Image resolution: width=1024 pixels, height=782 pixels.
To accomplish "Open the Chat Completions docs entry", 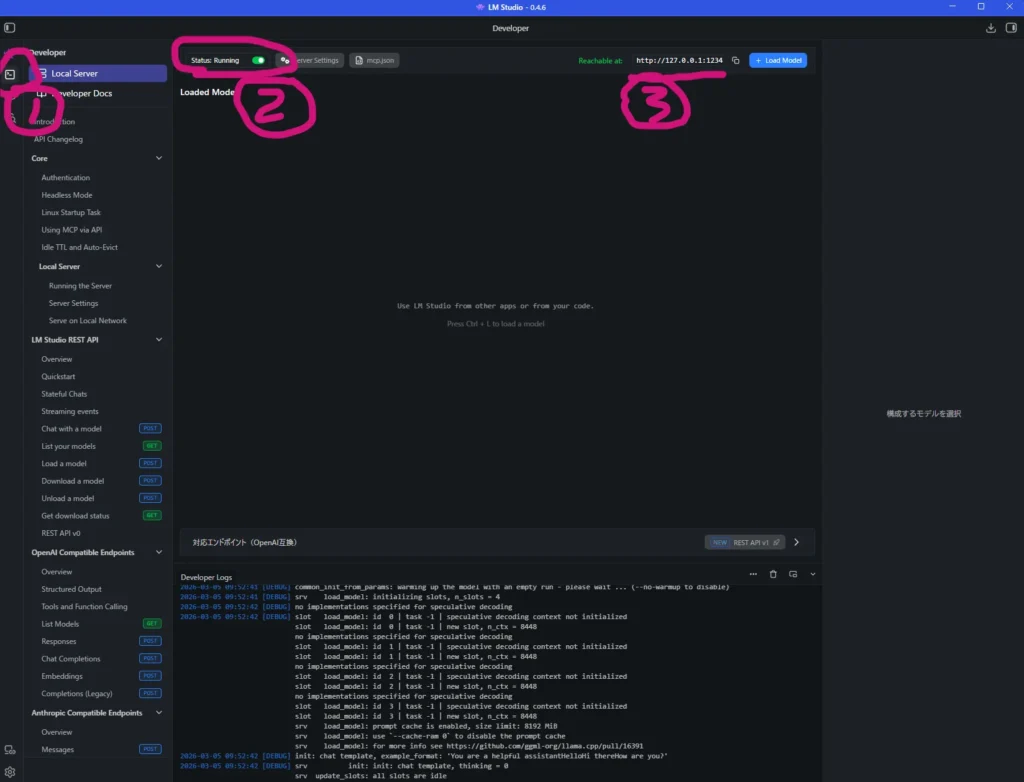I will click(x=70, y=659).
